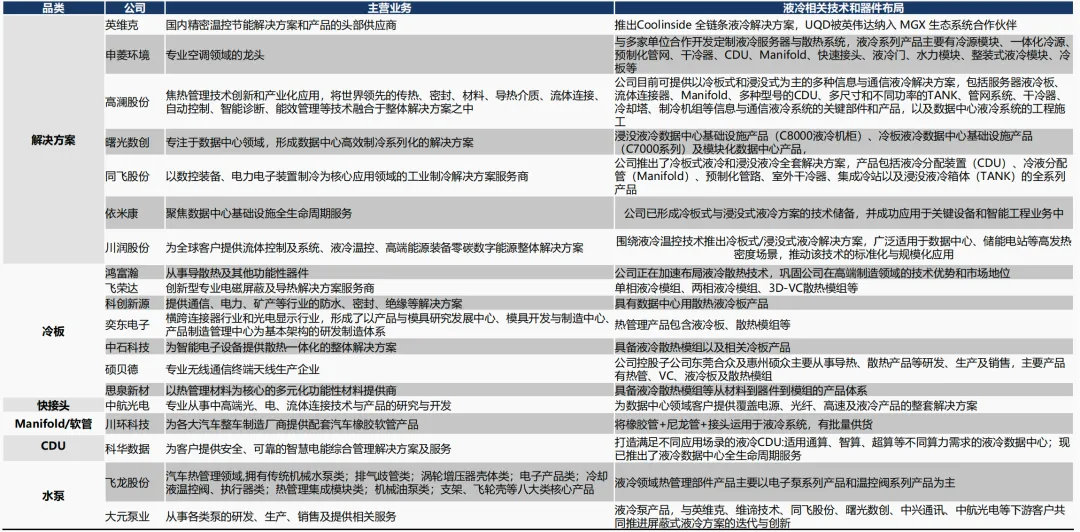Click company name 飞龙股份
The width and height of the screenshot is (1080, 532).
(x=127, y=482)
